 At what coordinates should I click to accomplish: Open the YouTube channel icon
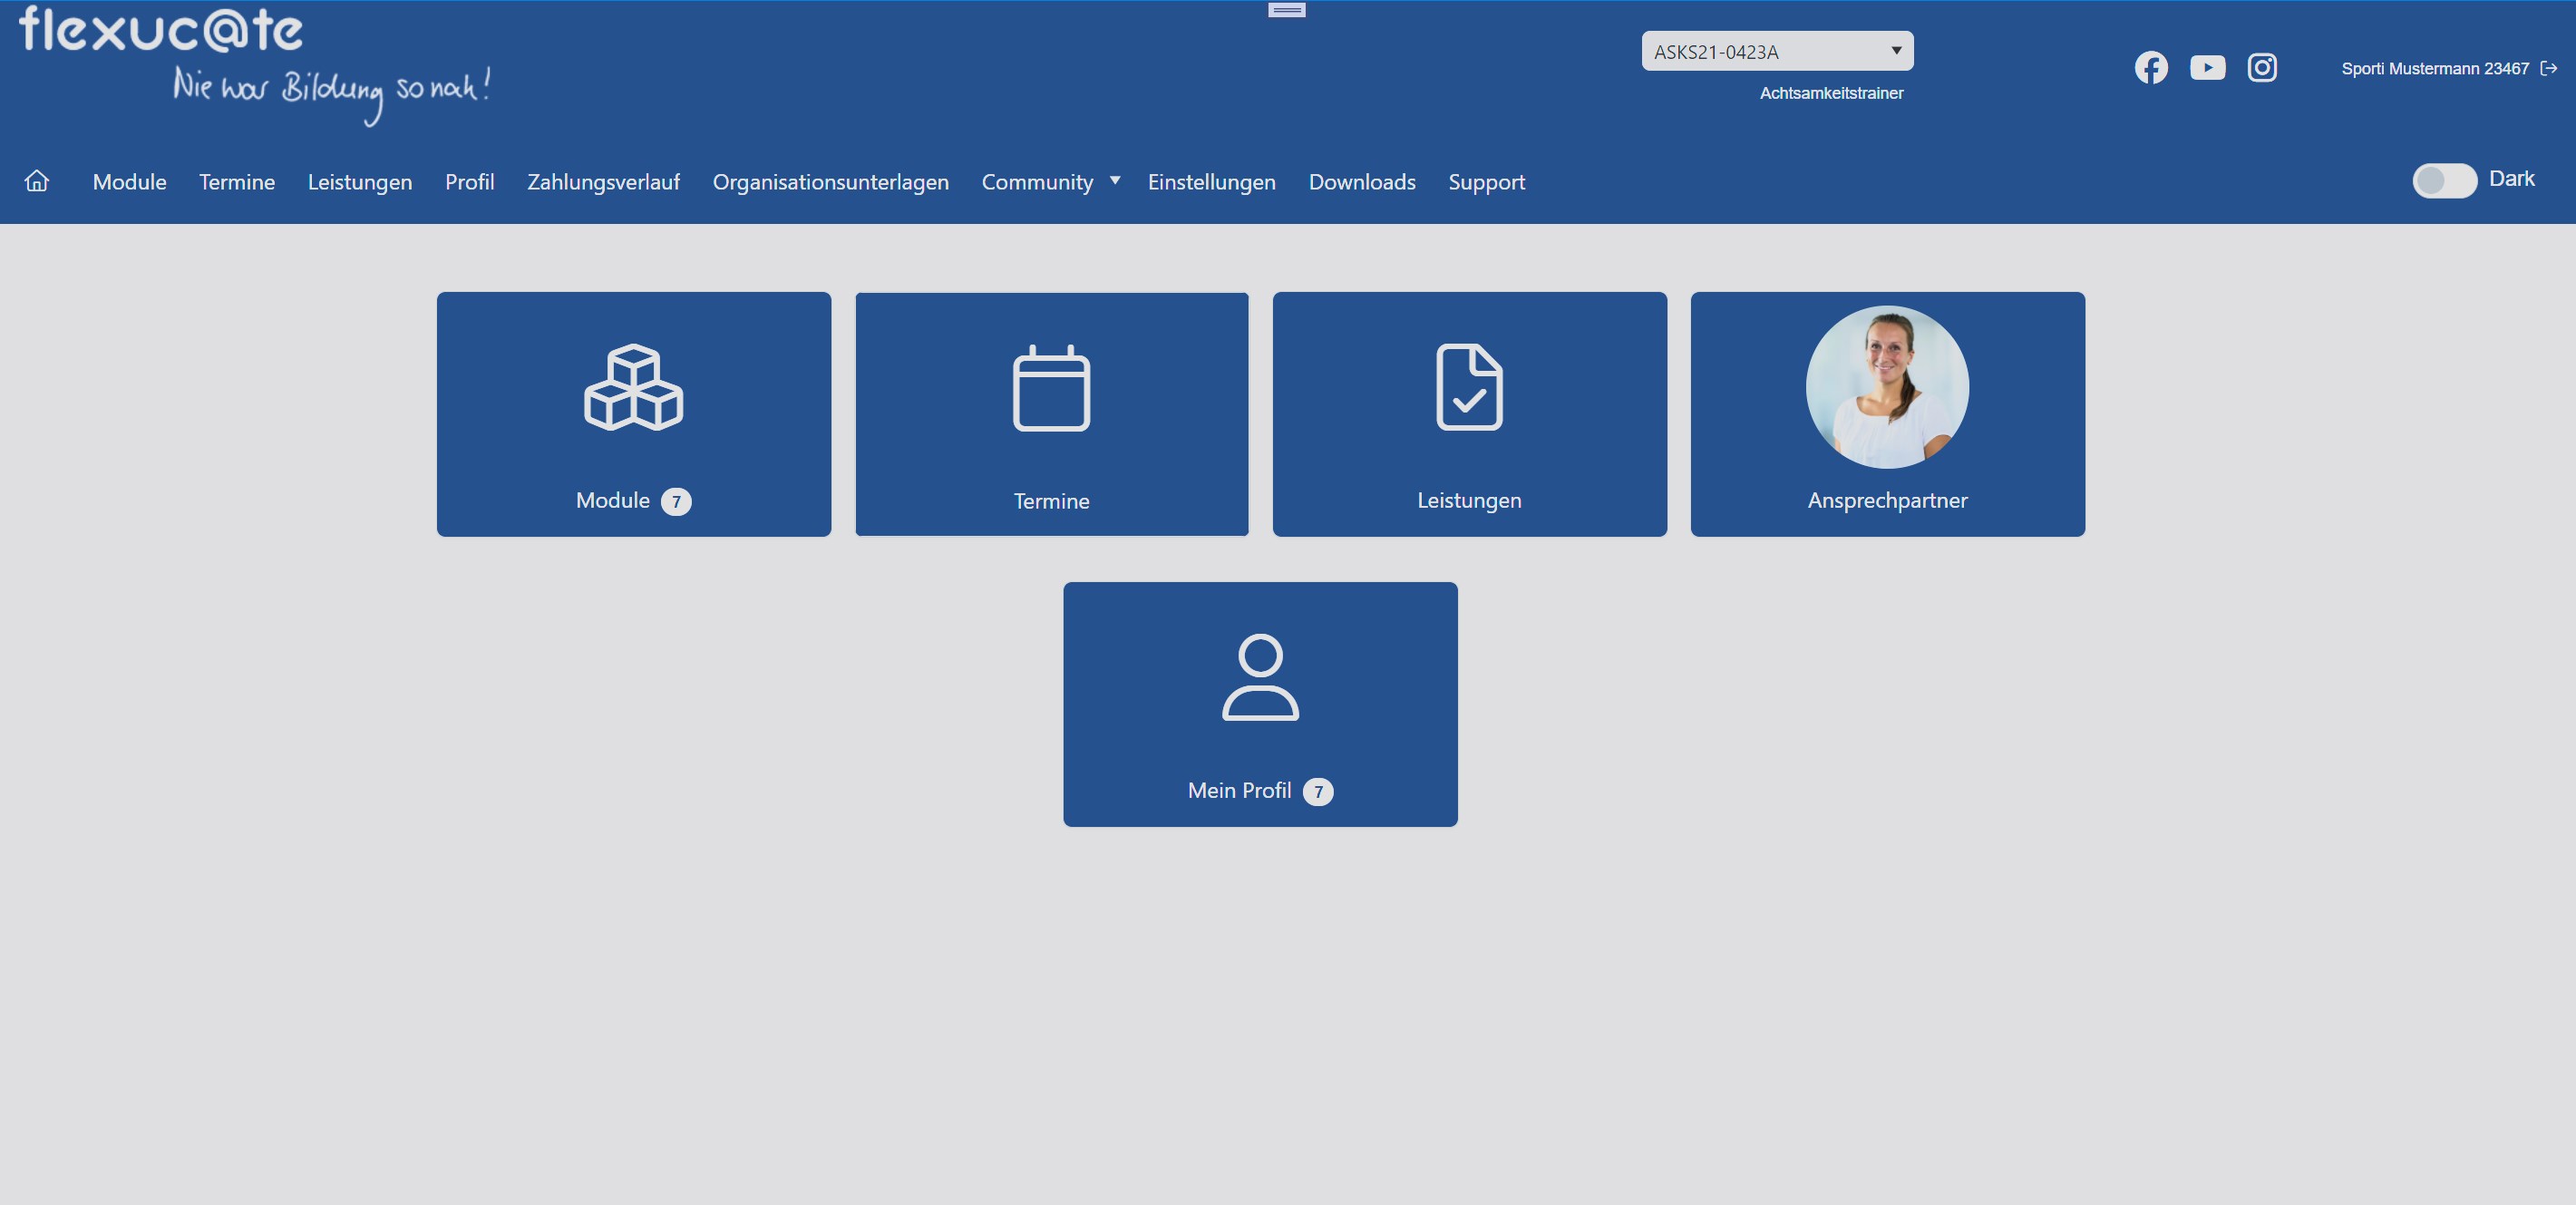pyautogui.click(x=2207, y=67)
